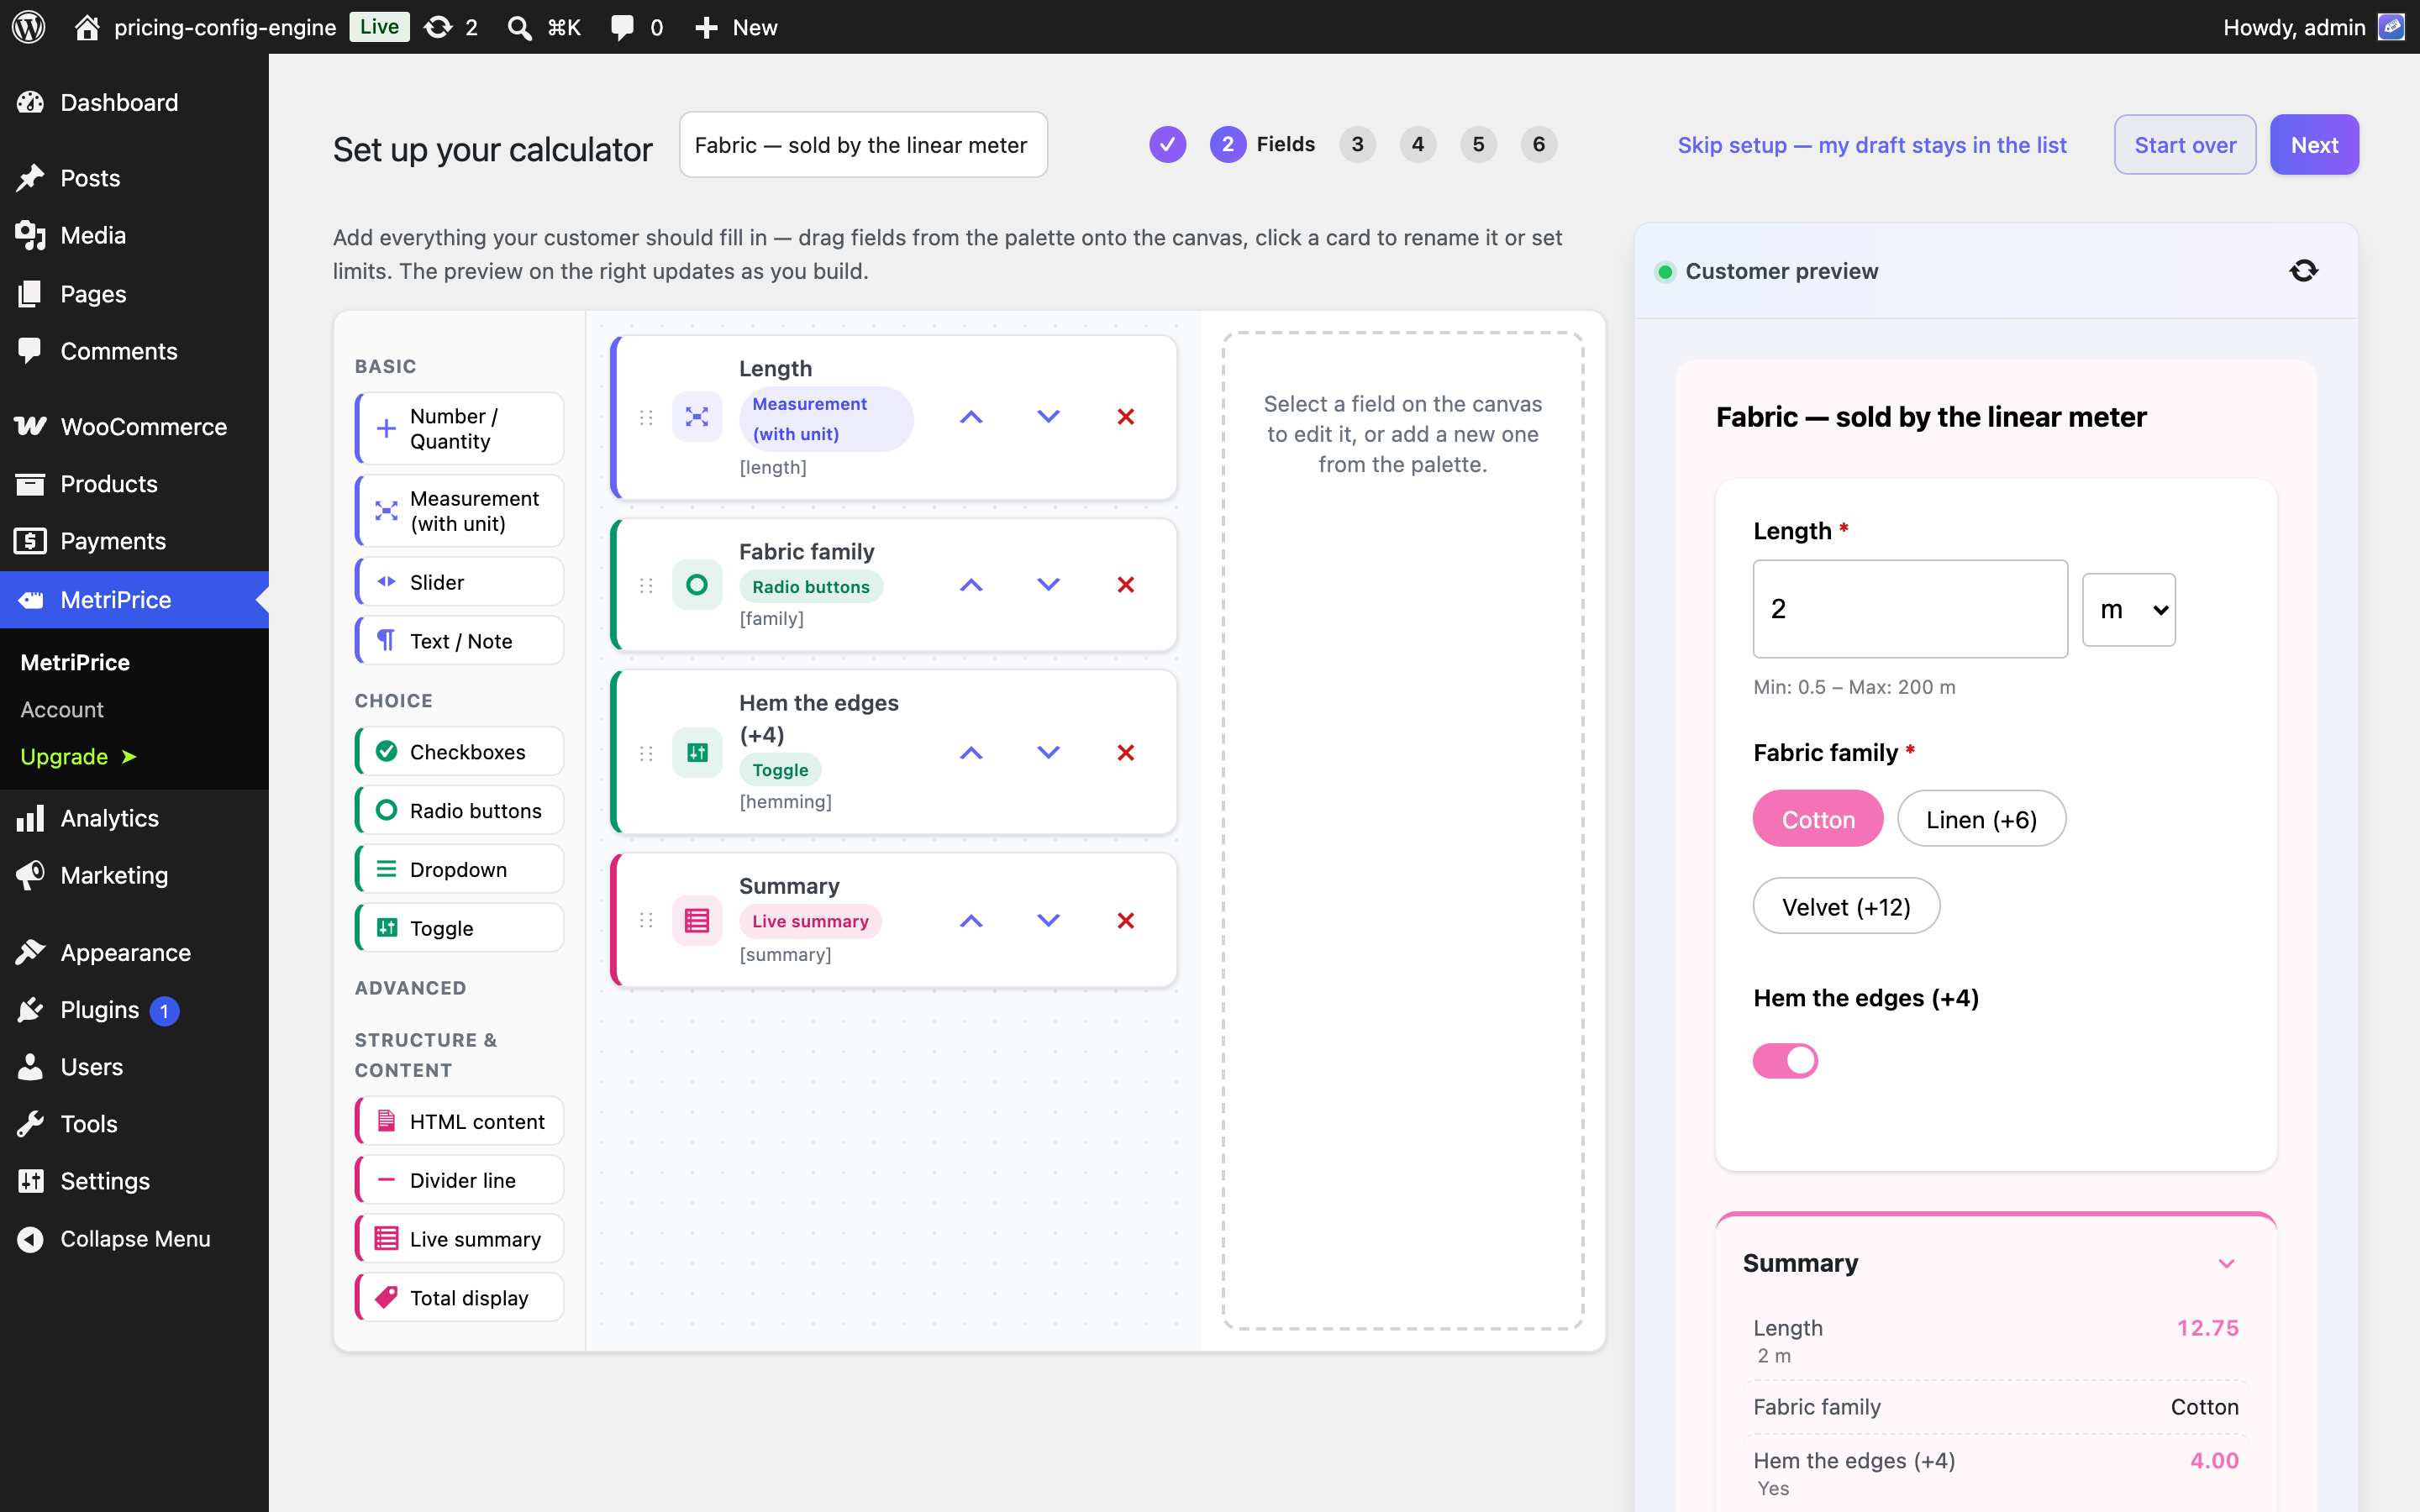Open the MetriPrice Account submenu item
The height and width of the screenshot is (1512, 2420).
(x=62, y=709)
